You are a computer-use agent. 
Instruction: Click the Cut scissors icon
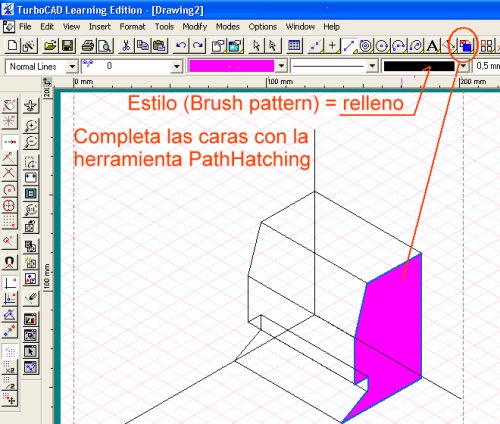point(126,46)
